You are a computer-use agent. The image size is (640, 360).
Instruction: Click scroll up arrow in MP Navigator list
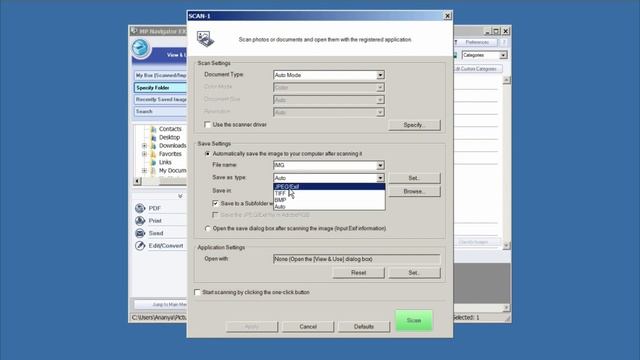507,80
